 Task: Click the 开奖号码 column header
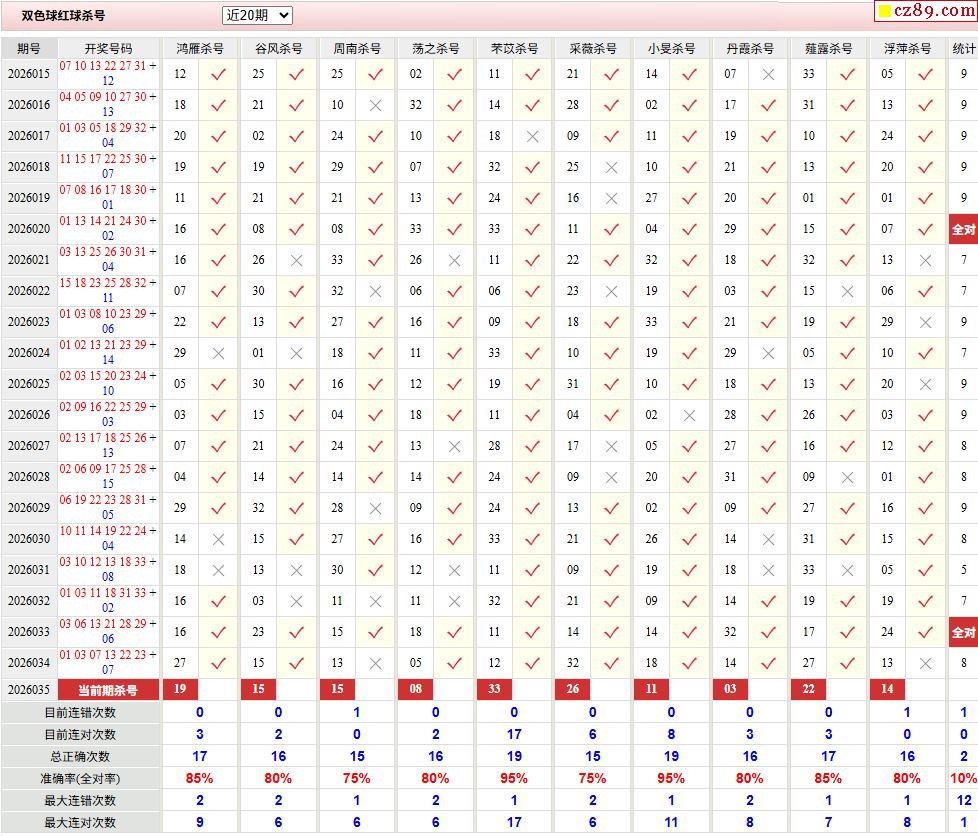tap(108, 48)
